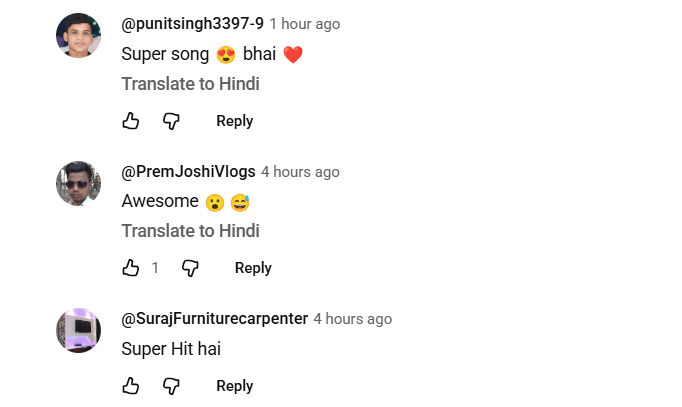Open @SurajFurniturecarpenter profile avatar
Screen dimensions: 682x407
click(78, 331)
